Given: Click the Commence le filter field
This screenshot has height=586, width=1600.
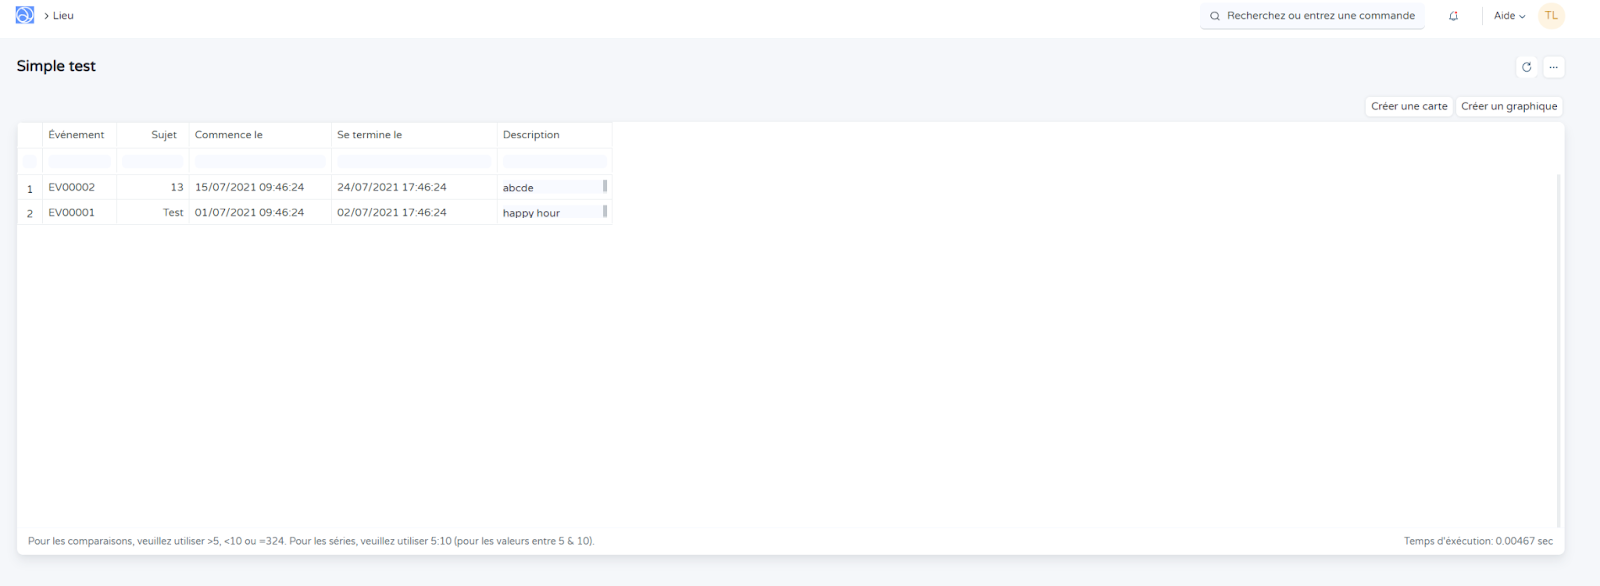Looking at the screenshot, I should pos(260,162).
